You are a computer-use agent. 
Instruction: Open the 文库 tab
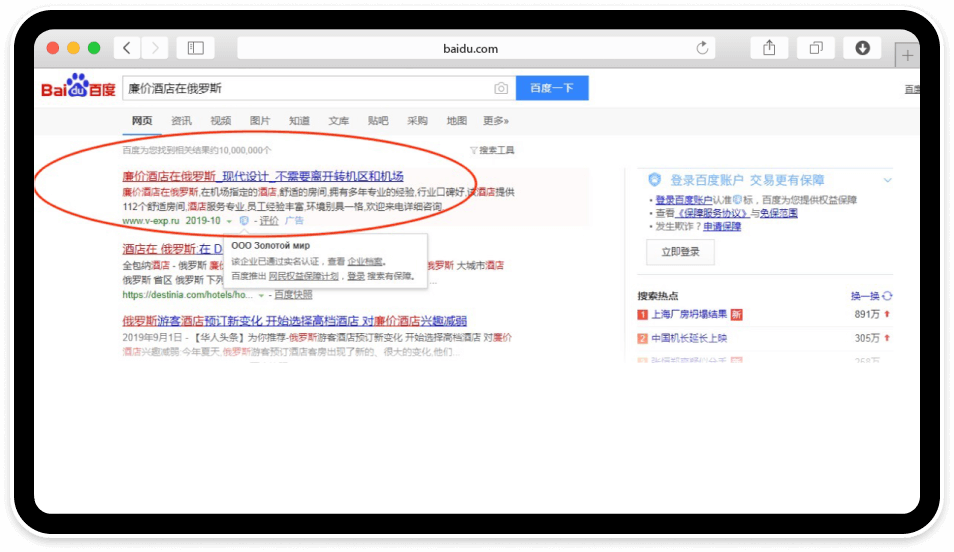(x=339, y=121)
